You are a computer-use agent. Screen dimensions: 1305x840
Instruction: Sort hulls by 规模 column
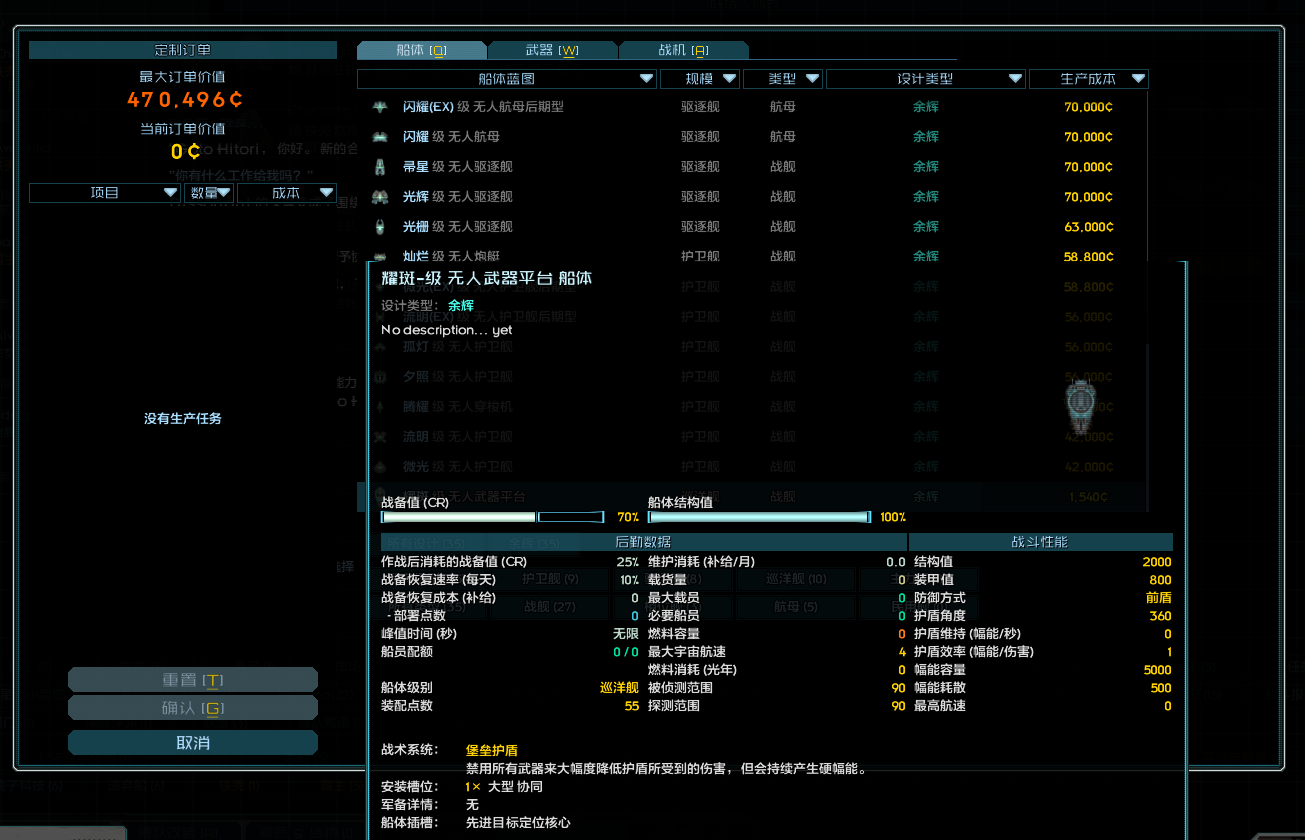pos(699,79)
